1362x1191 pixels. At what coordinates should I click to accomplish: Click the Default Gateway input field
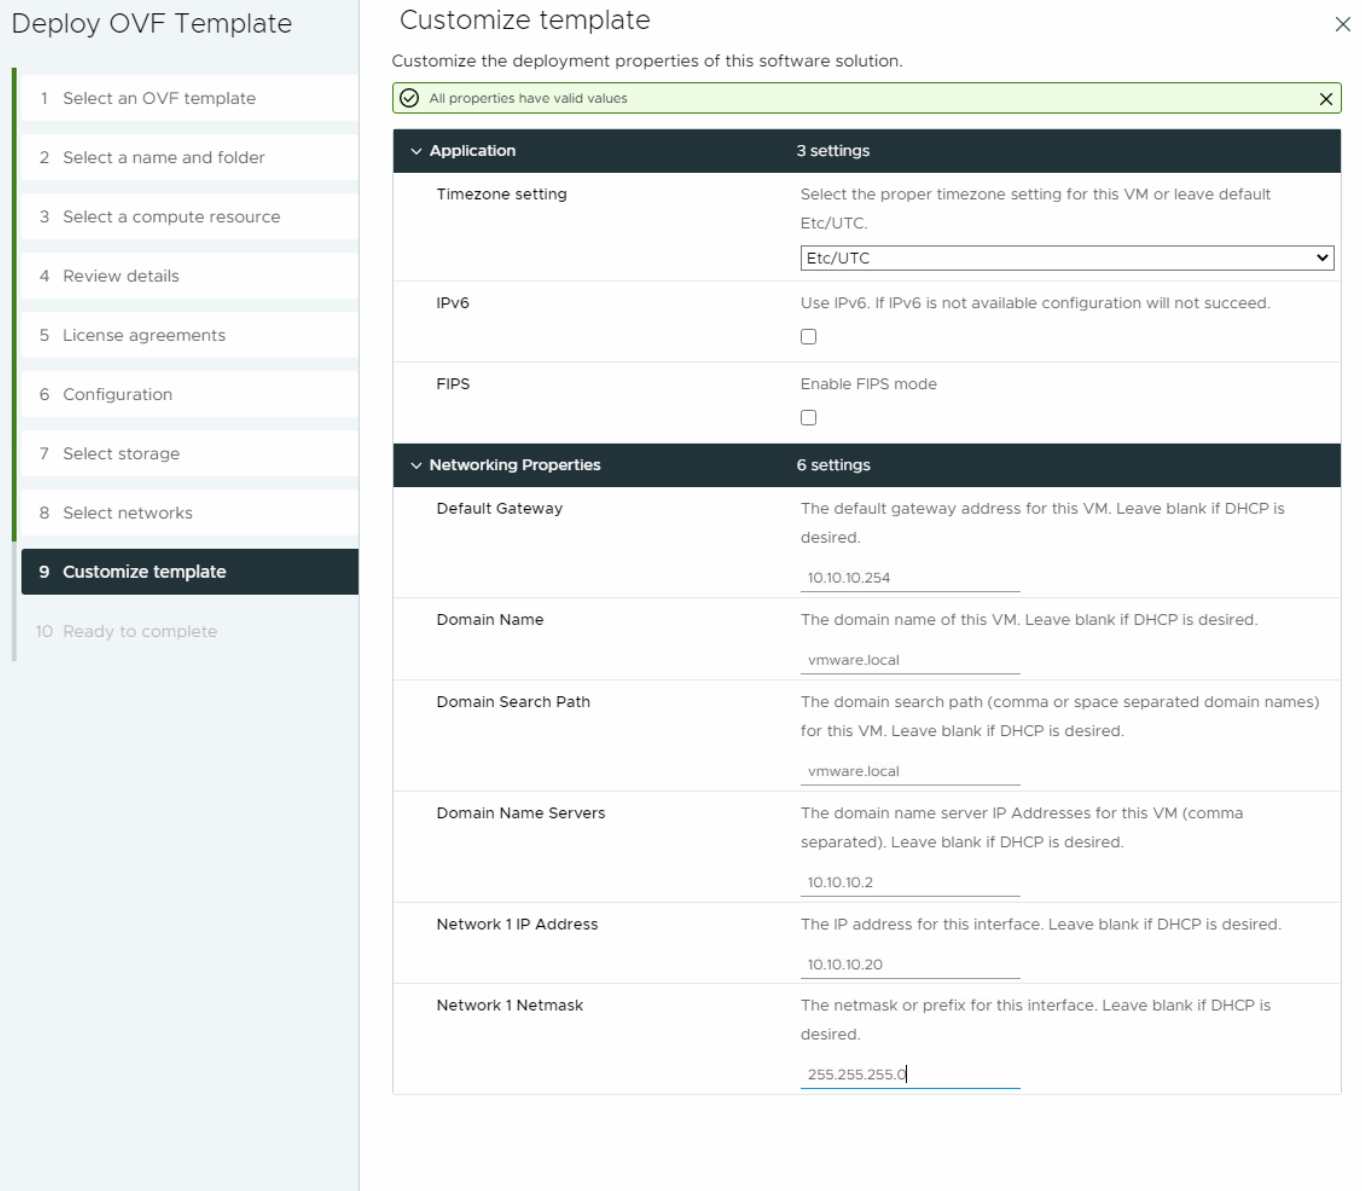[x=910, y=577]
